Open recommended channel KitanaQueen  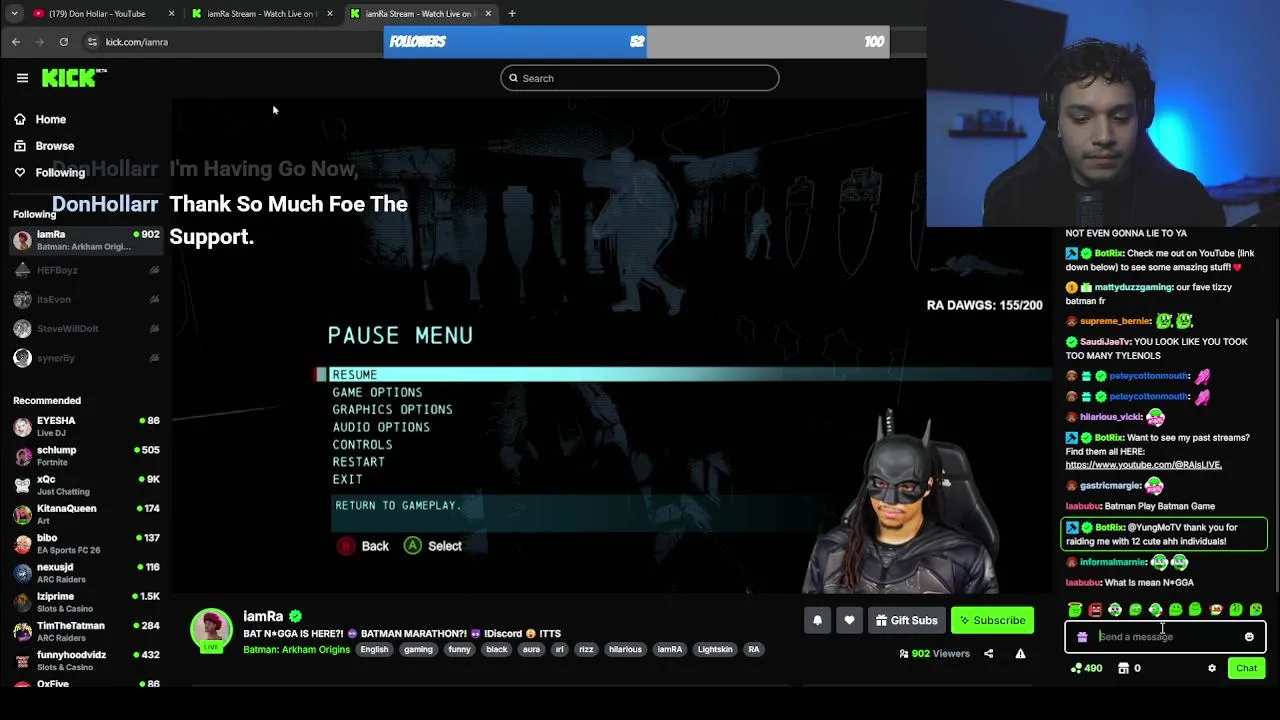(86, 514)
